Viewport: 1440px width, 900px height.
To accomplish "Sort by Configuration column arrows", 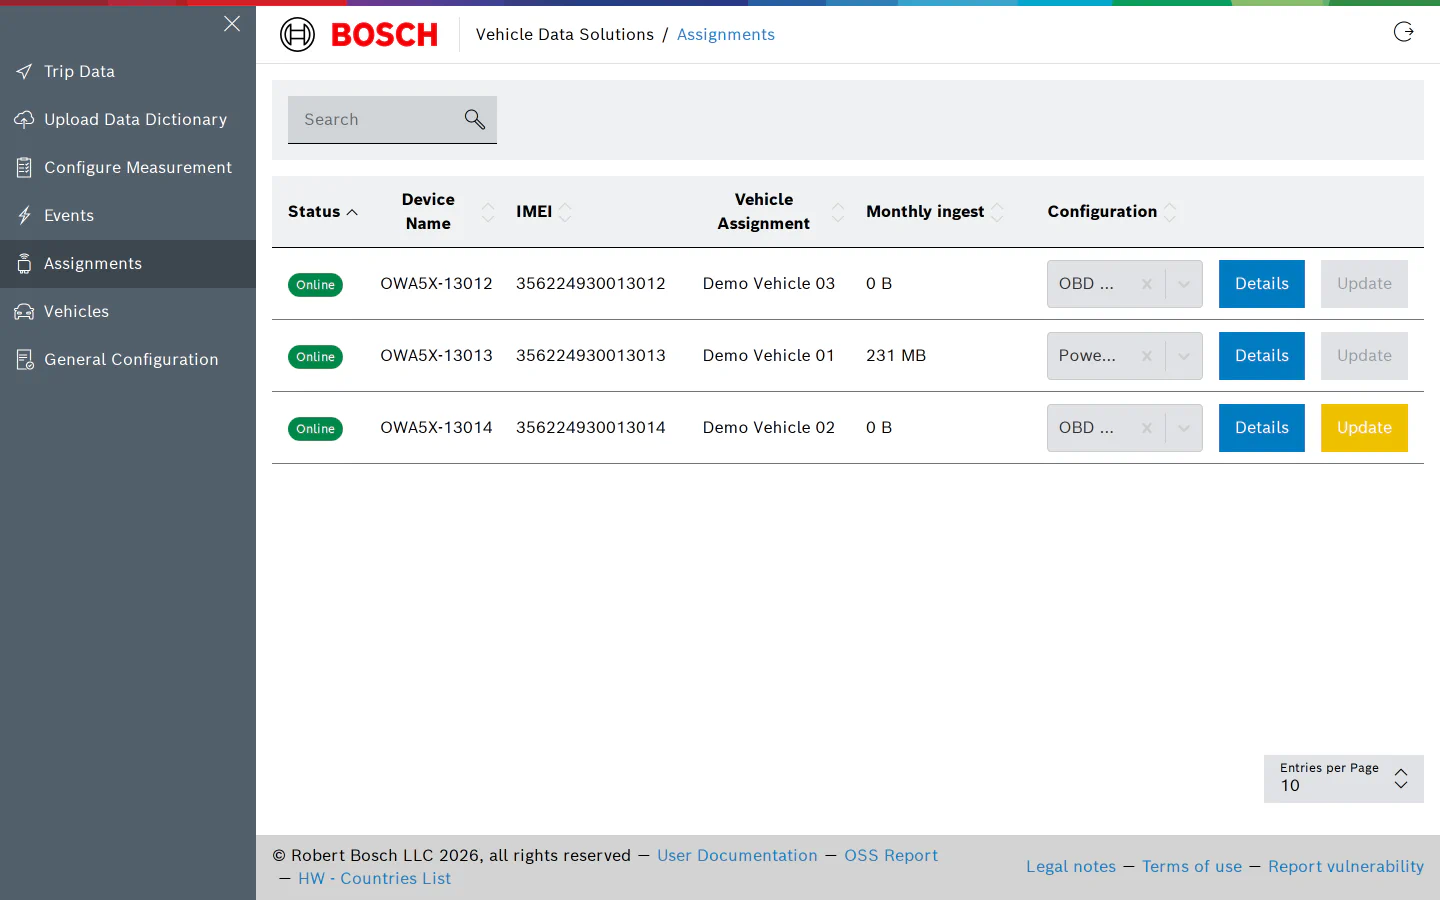I will pos(1170,212).
